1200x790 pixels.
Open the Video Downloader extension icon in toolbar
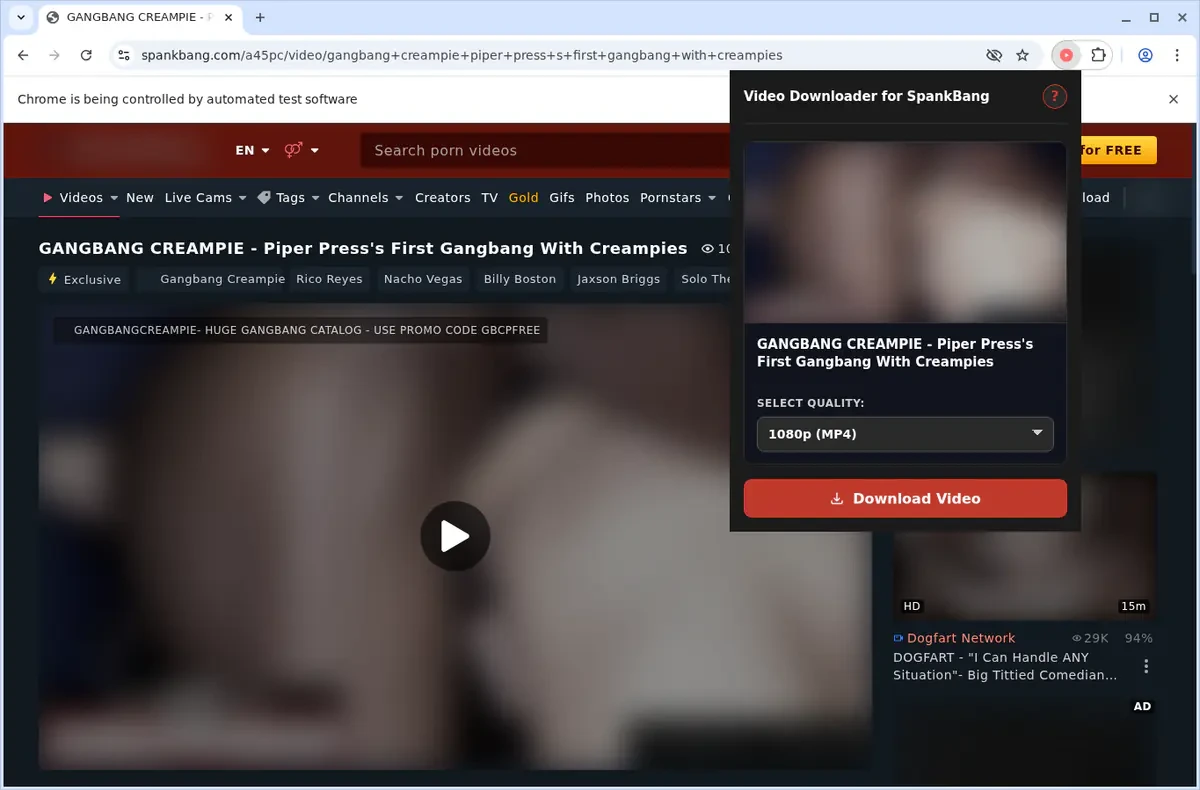pos(1066,56)
